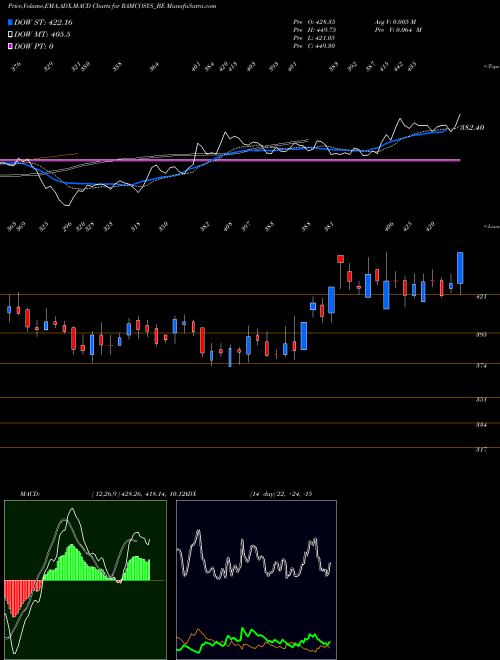
Task: Click the Pre C: 449.39 value
Action: [x=314, y=46]
